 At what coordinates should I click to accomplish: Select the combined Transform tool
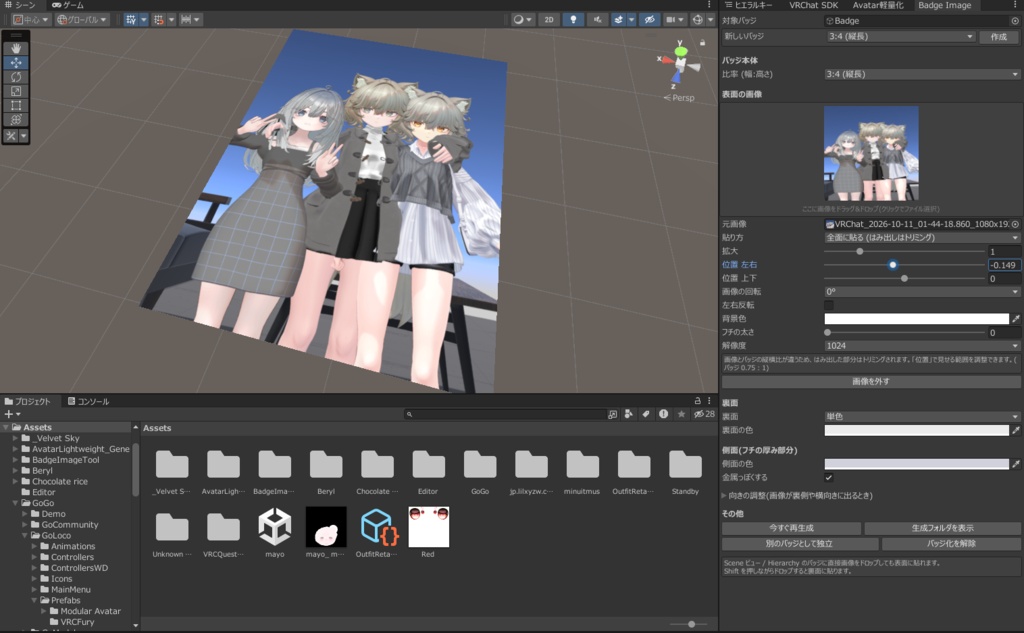tap(16, 120)
